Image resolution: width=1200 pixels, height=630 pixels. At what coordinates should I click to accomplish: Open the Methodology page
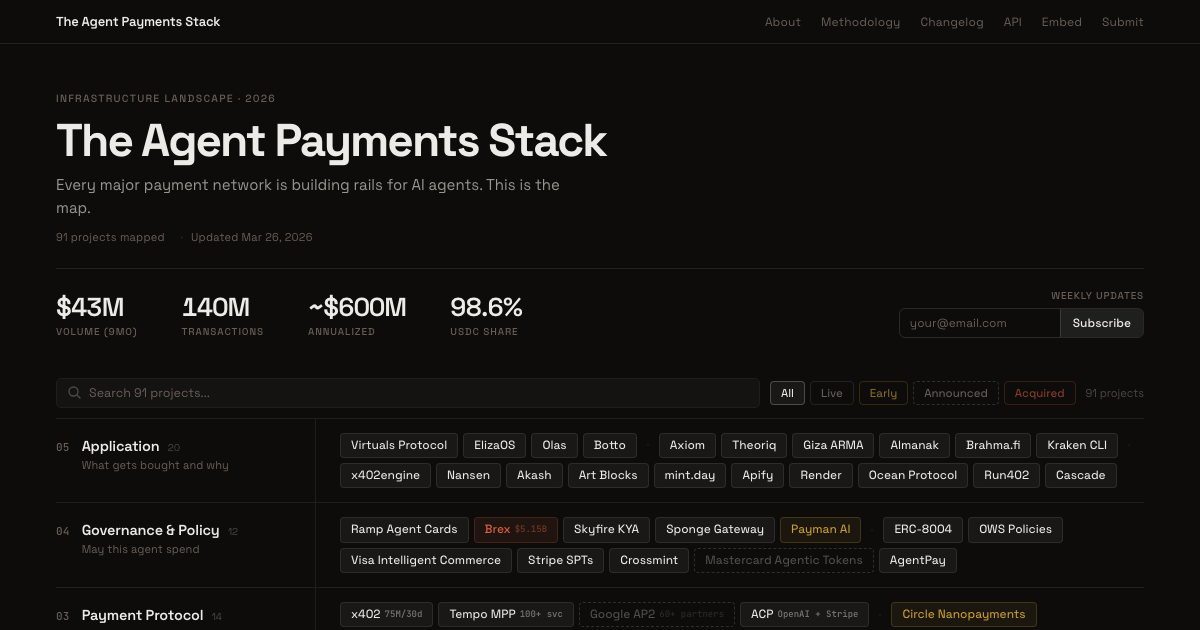click(860, 21)
